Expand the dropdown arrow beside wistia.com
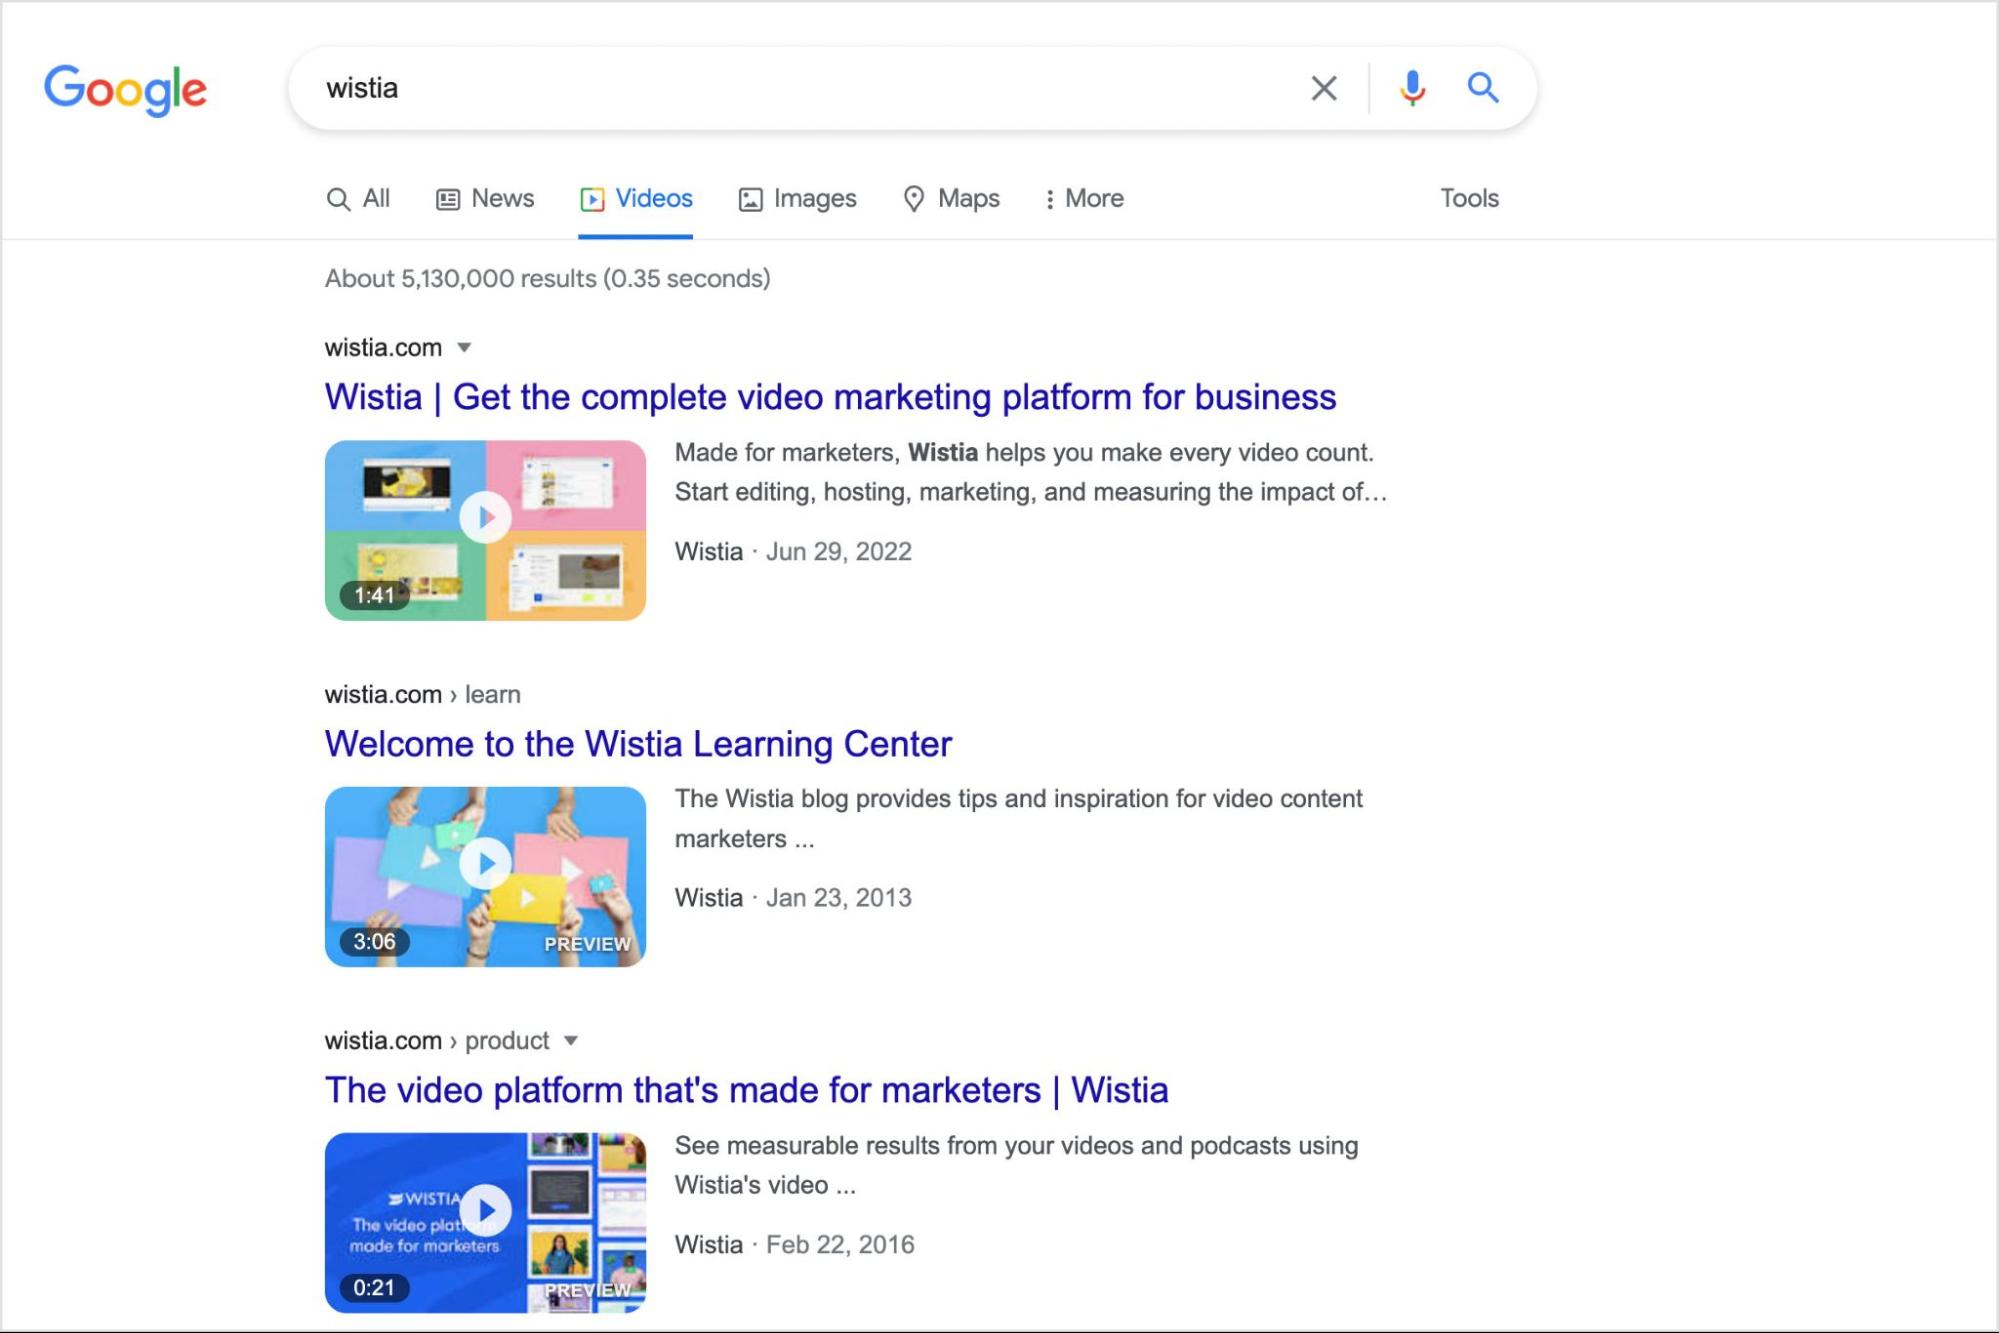Viewport: 1999px width, 1333px height. pyautogui.click(x=464, y=347)
